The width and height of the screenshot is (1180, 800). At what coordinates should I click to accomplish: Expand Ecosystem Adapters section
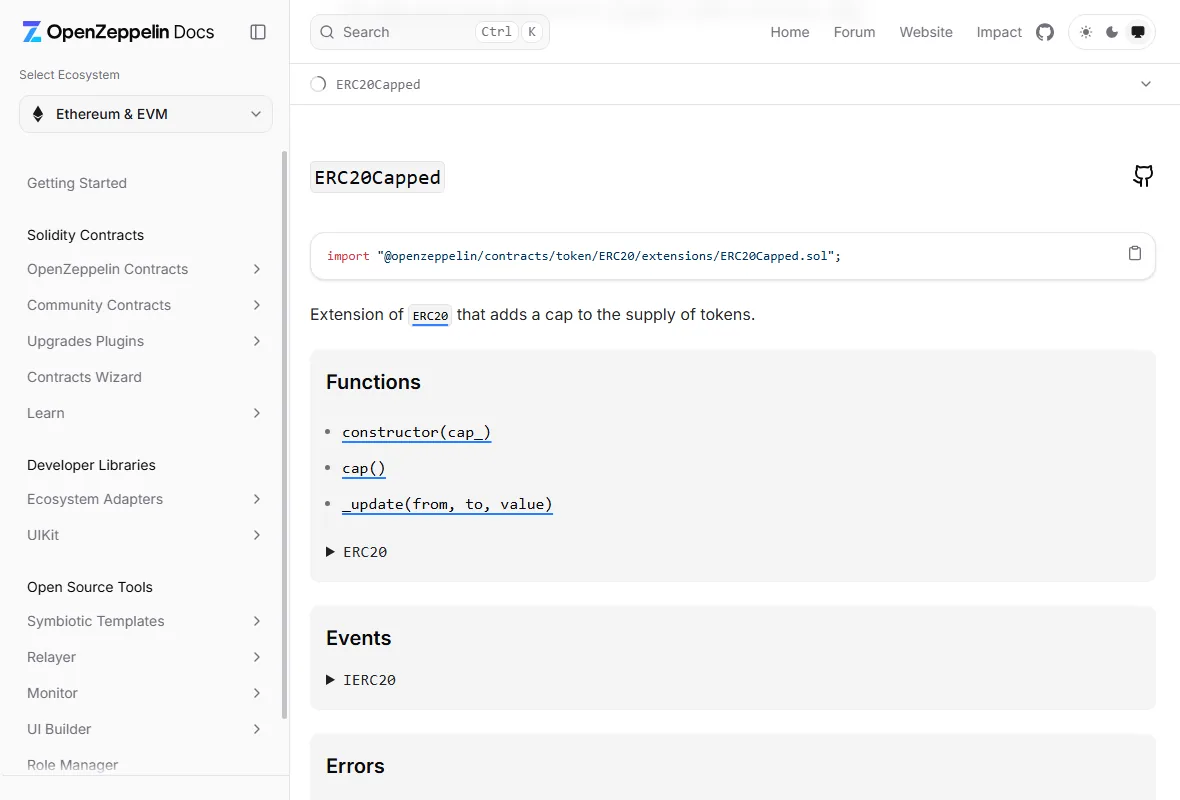pos(257,500)
